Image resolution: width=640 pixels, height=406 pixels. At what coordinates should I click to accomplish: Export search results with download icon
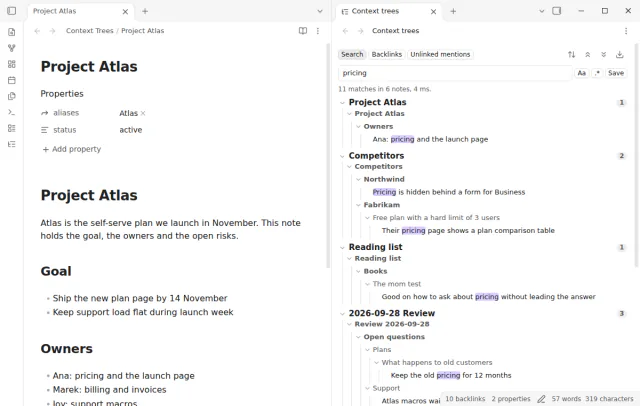point(620,54)
